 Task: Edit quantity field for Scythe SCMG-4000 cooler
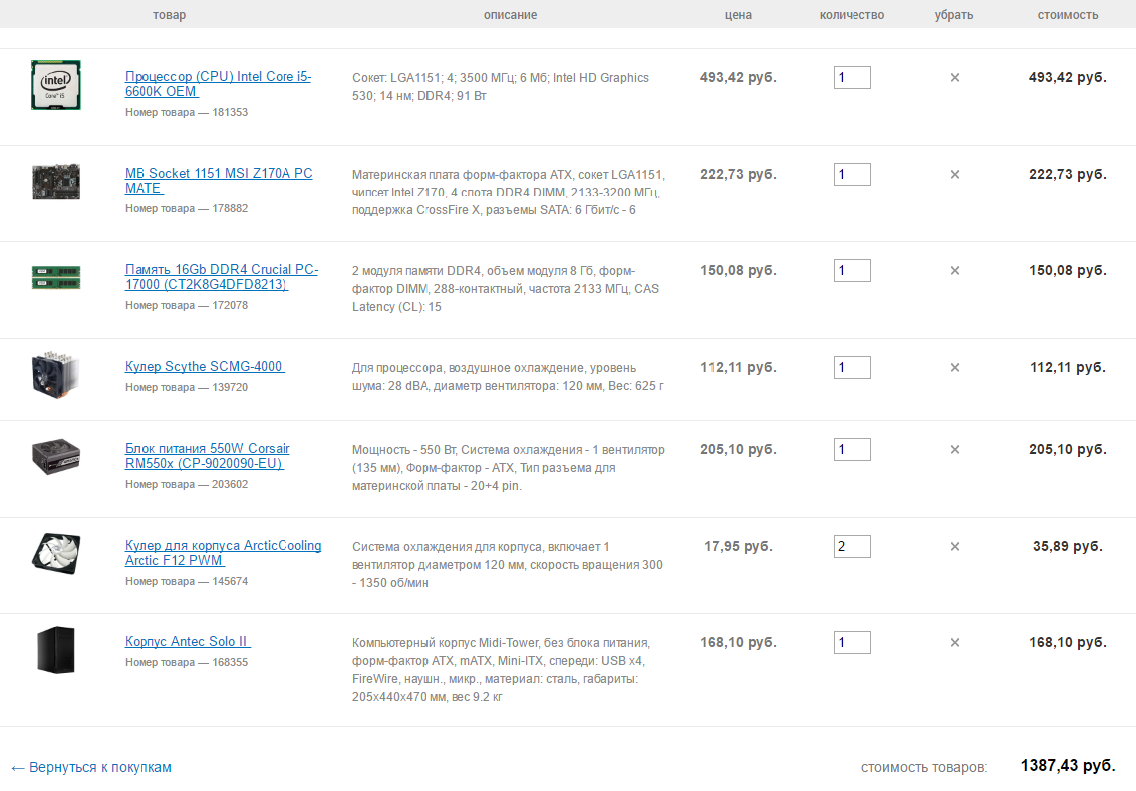click(852, 367)
